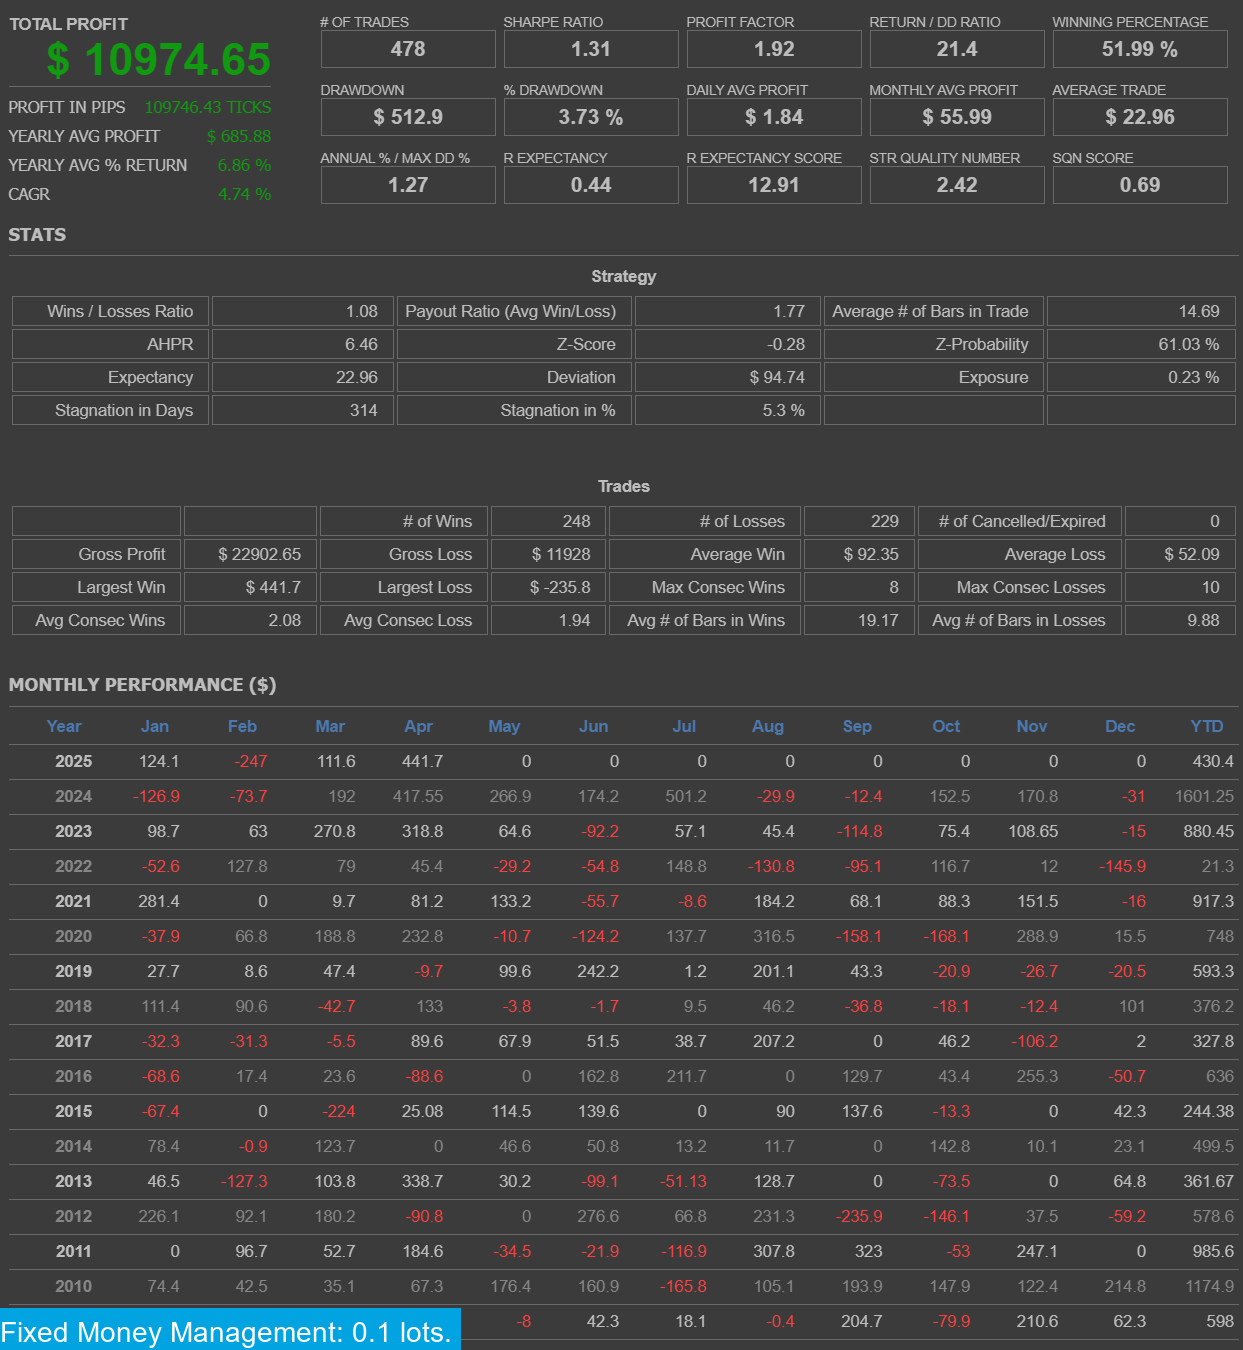Viewport: 1243px width, 1350px height.
Task: Select 2012 September value -235.9
Action: tap(860, 1216)
